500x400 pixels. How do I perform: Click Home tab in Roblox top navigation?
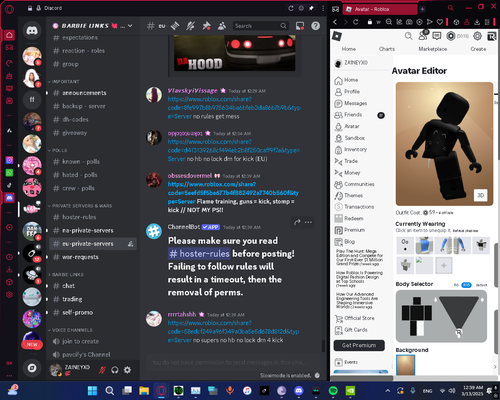coord(349,49)
